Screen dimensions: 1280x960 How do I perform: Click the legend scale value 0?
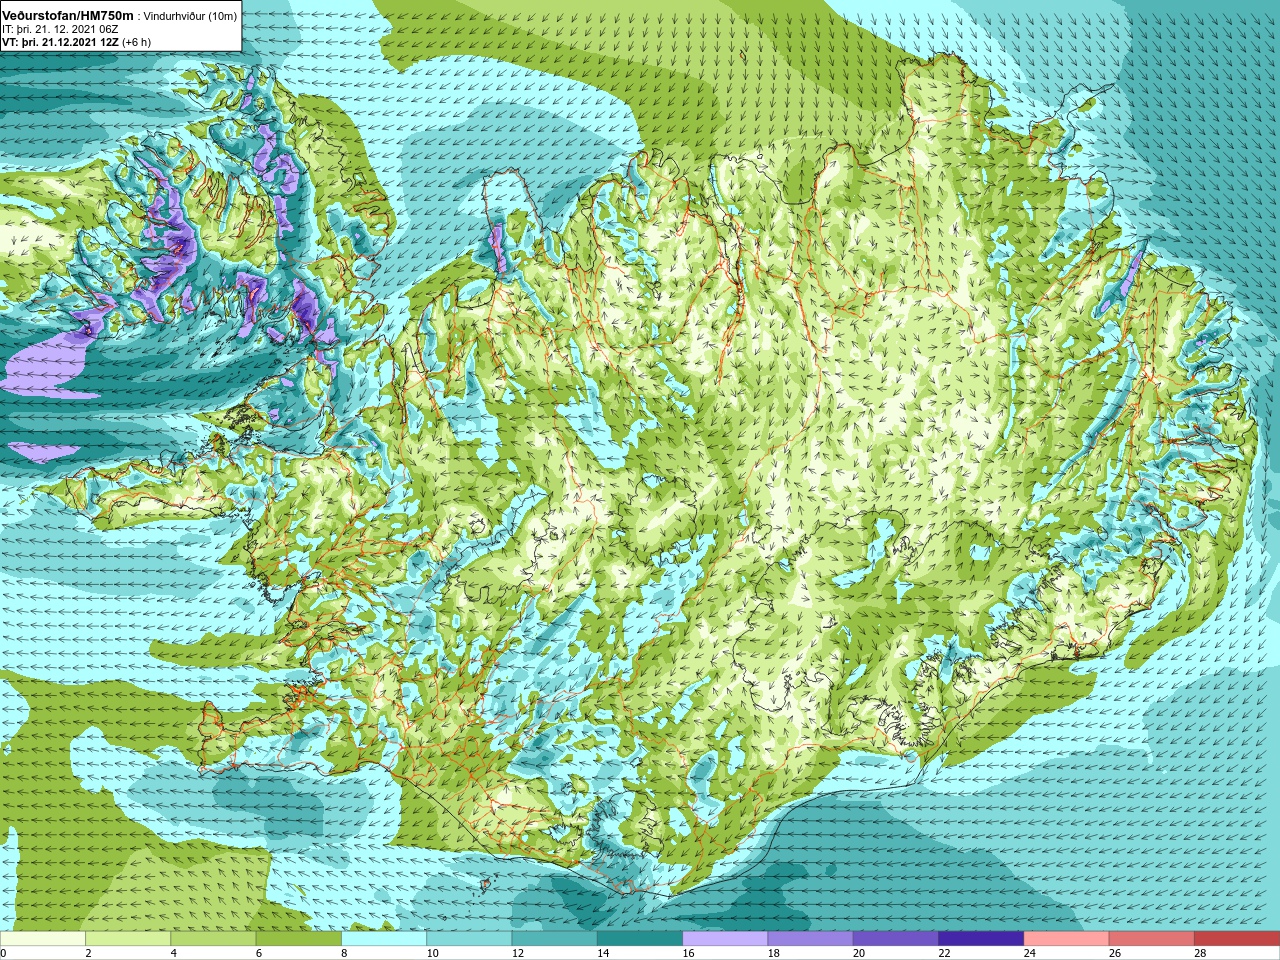[4, 953]
